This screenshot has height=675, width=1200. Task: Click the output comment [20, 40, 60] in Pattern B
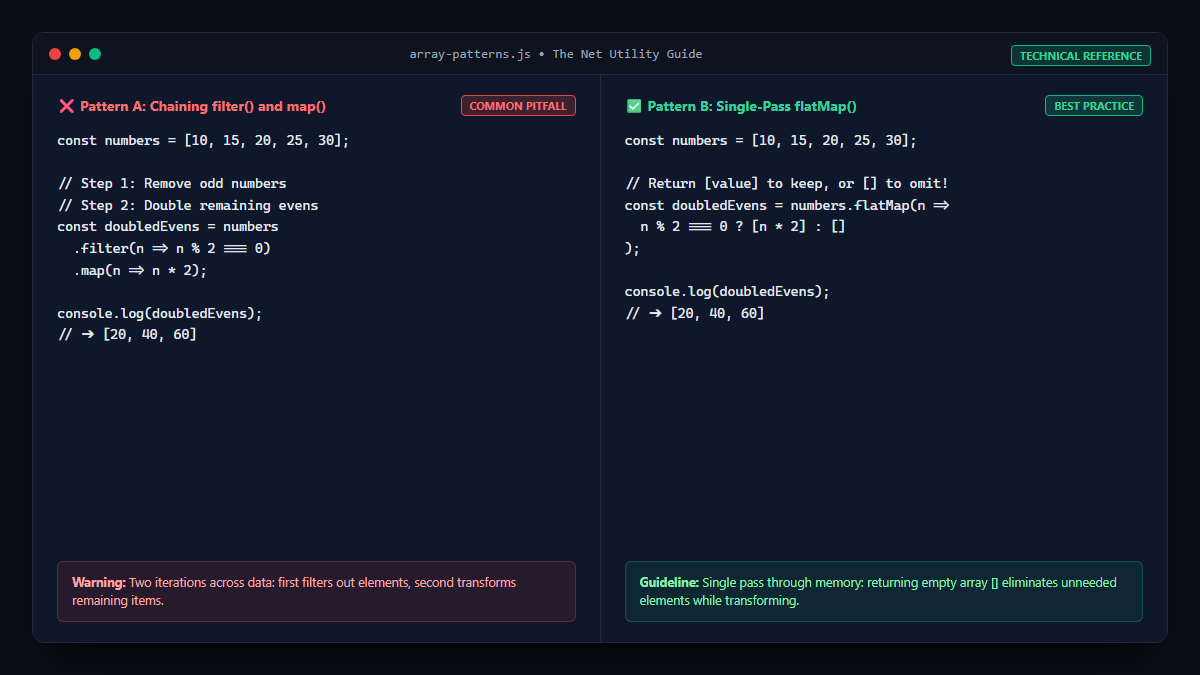(x=695, y=314)
